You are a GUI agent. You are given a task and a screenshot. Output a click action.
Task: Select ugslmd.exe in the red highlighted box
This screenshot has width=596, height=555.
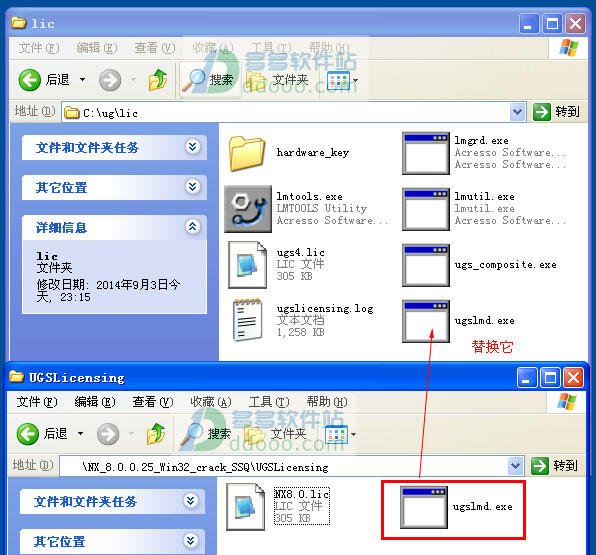pos(424,507)
